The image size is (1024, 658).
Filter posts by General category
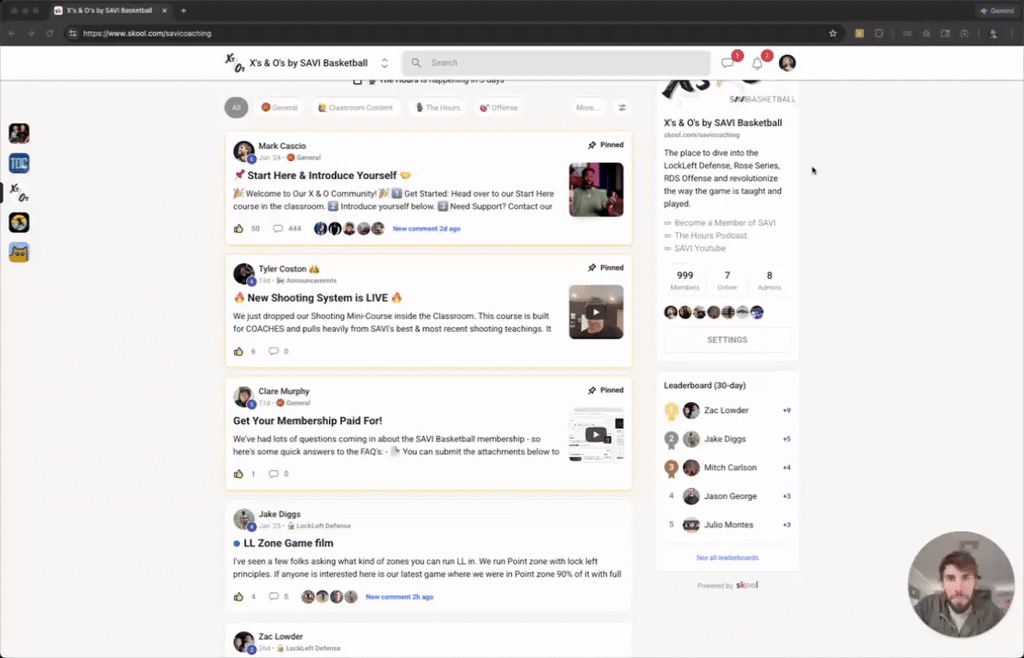[x=280, y=108]
